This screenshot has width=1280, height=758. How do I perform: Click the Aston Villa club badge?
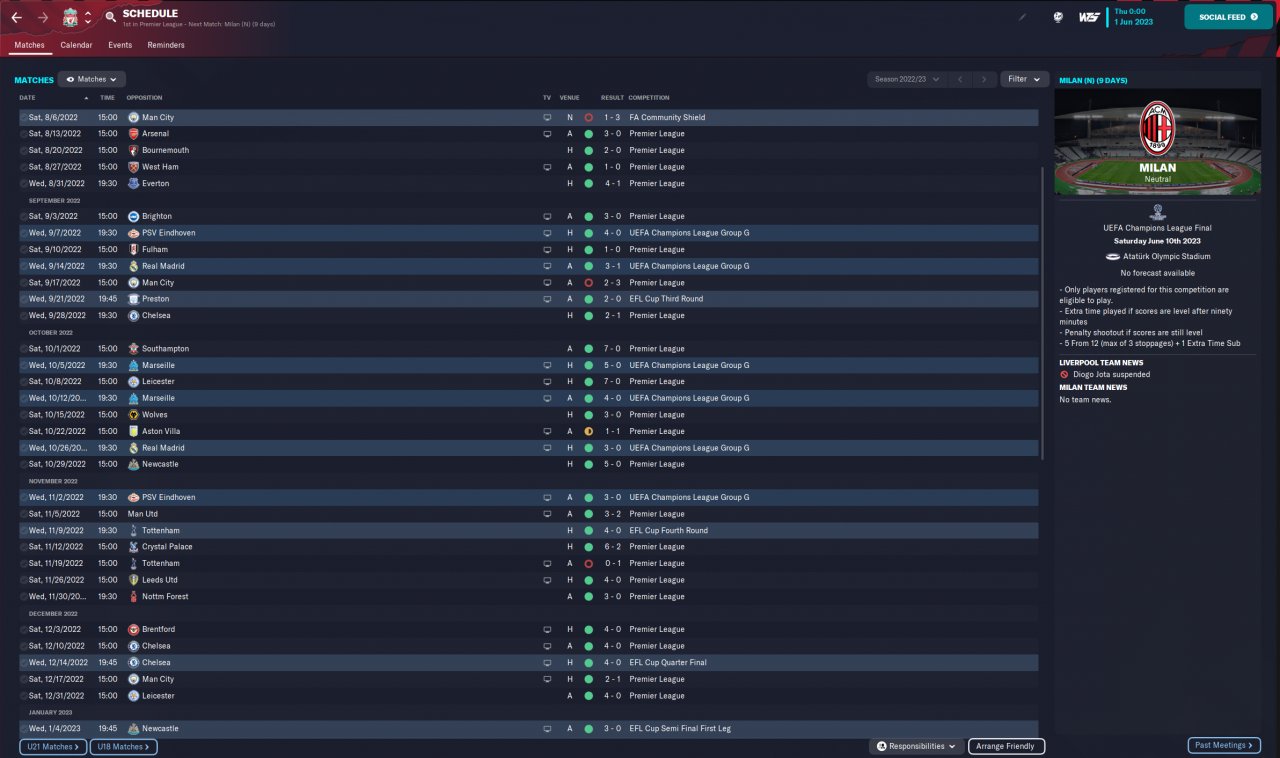[133, 431]
